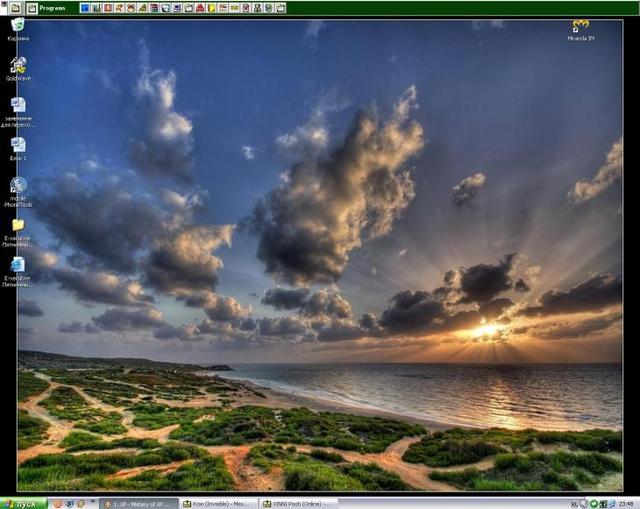Open the Miranda IM desktop shortcut
Image resolution: width=640 pixels, height=509 pixels.
[x=580, y=27]
